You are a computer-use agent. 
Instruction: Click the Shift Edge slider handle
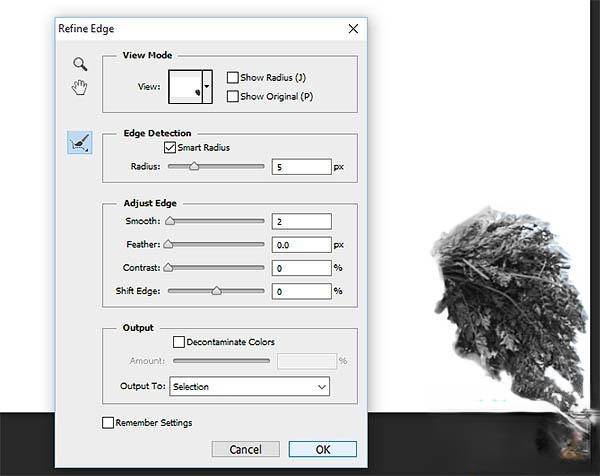click(x=216, y=291)
